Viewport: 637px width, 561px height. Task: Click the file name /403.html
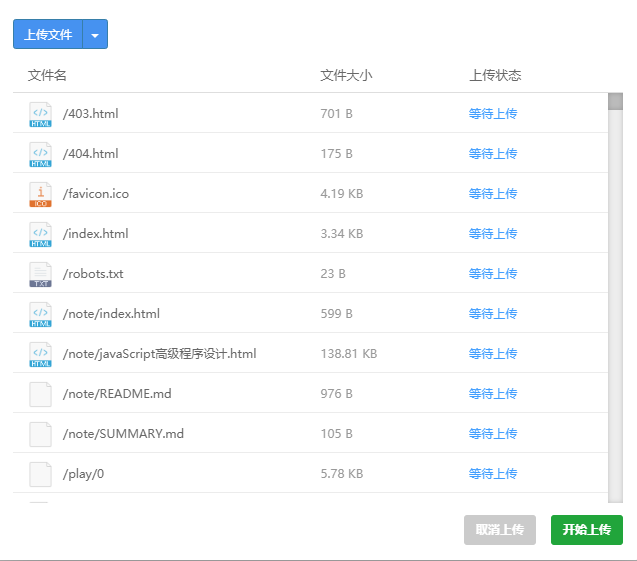coord(91,113)
